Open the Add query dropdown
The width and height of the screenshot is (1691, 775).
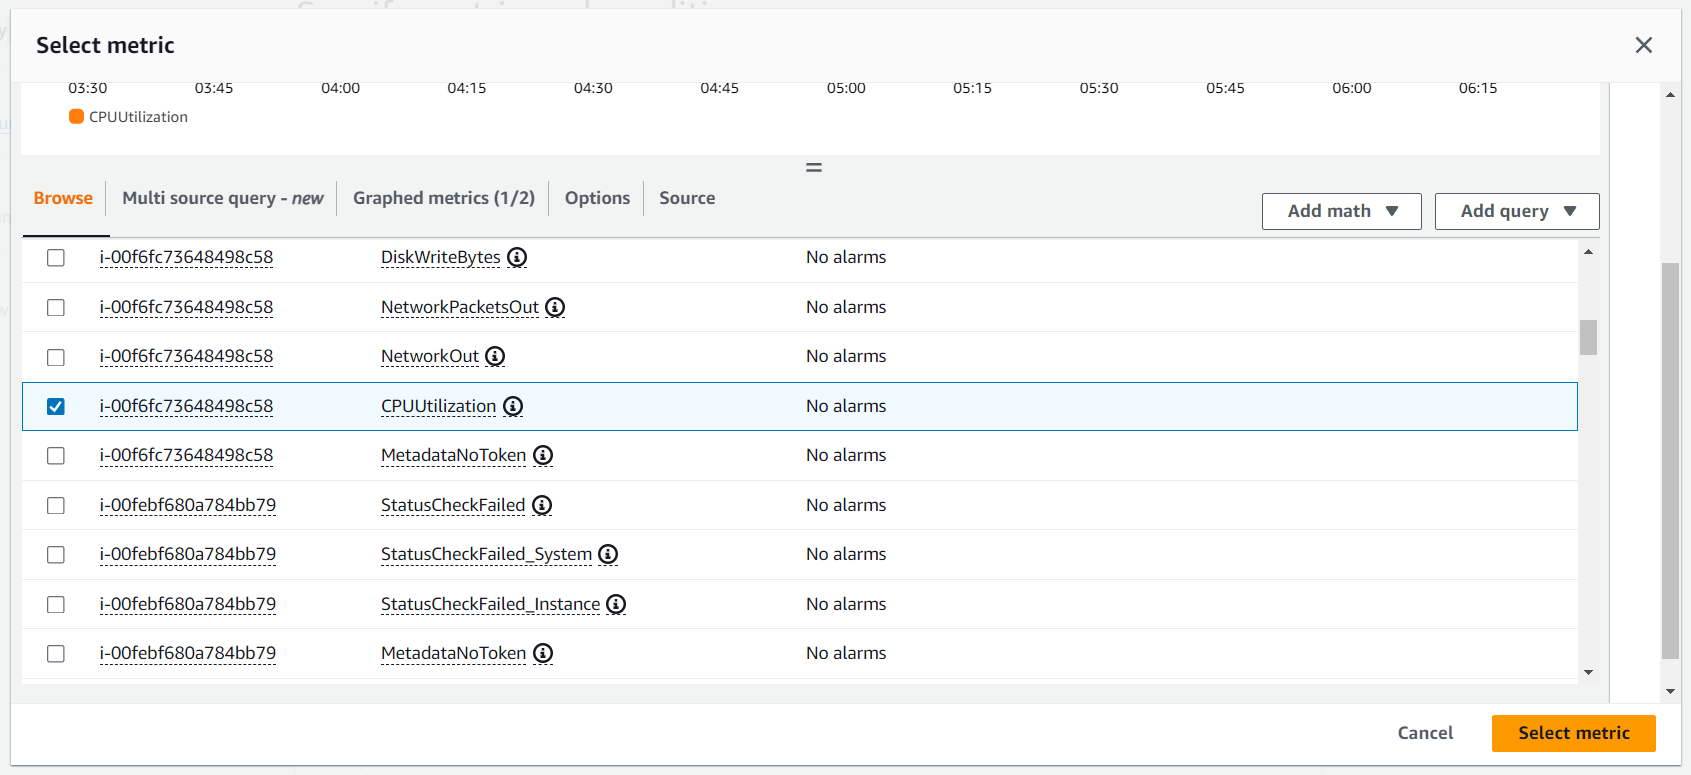pos(1516,211)
